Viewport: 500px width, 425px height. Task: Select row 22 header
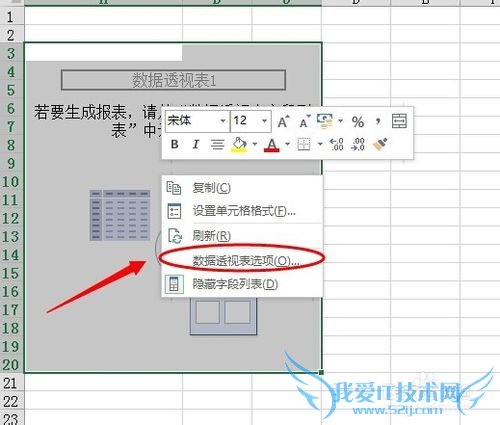(11, 402)
